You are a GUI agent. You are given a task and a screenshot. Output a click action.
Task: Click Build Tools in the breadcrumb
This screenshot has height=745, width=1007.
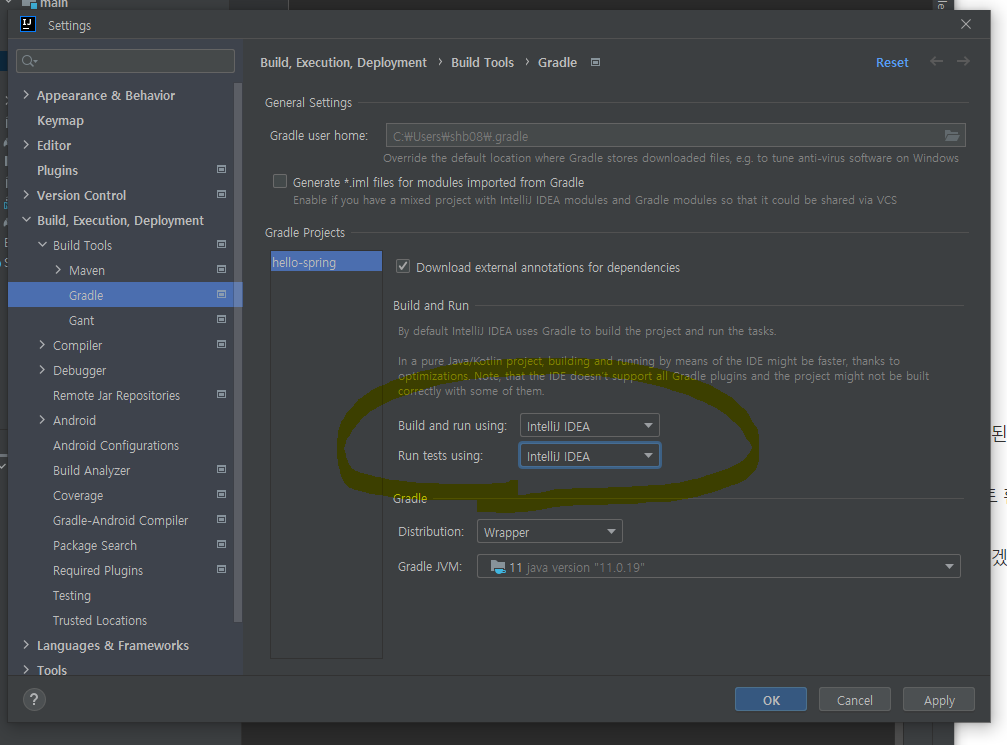(x=482, y=62)
